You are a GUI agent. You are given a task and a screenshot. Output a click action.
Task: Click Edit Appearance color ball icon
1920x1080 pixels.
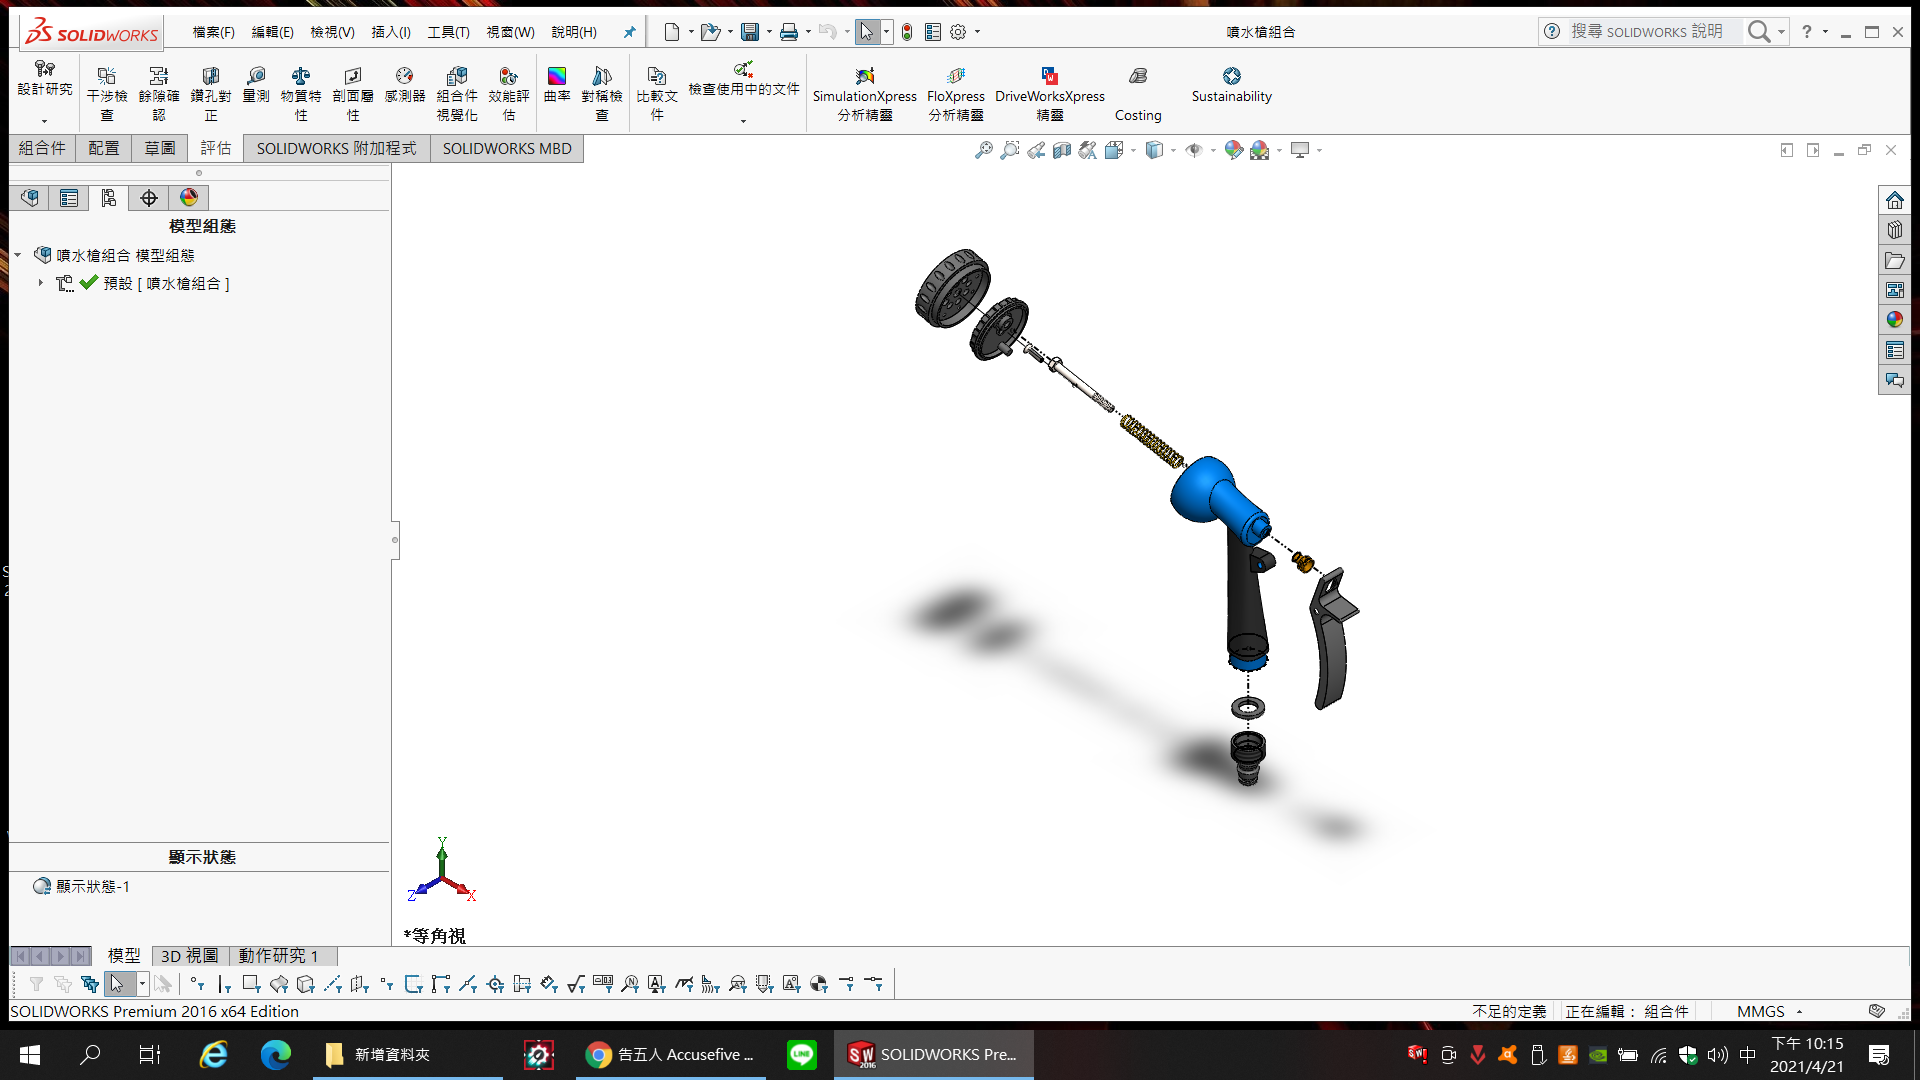[1234, 150]
